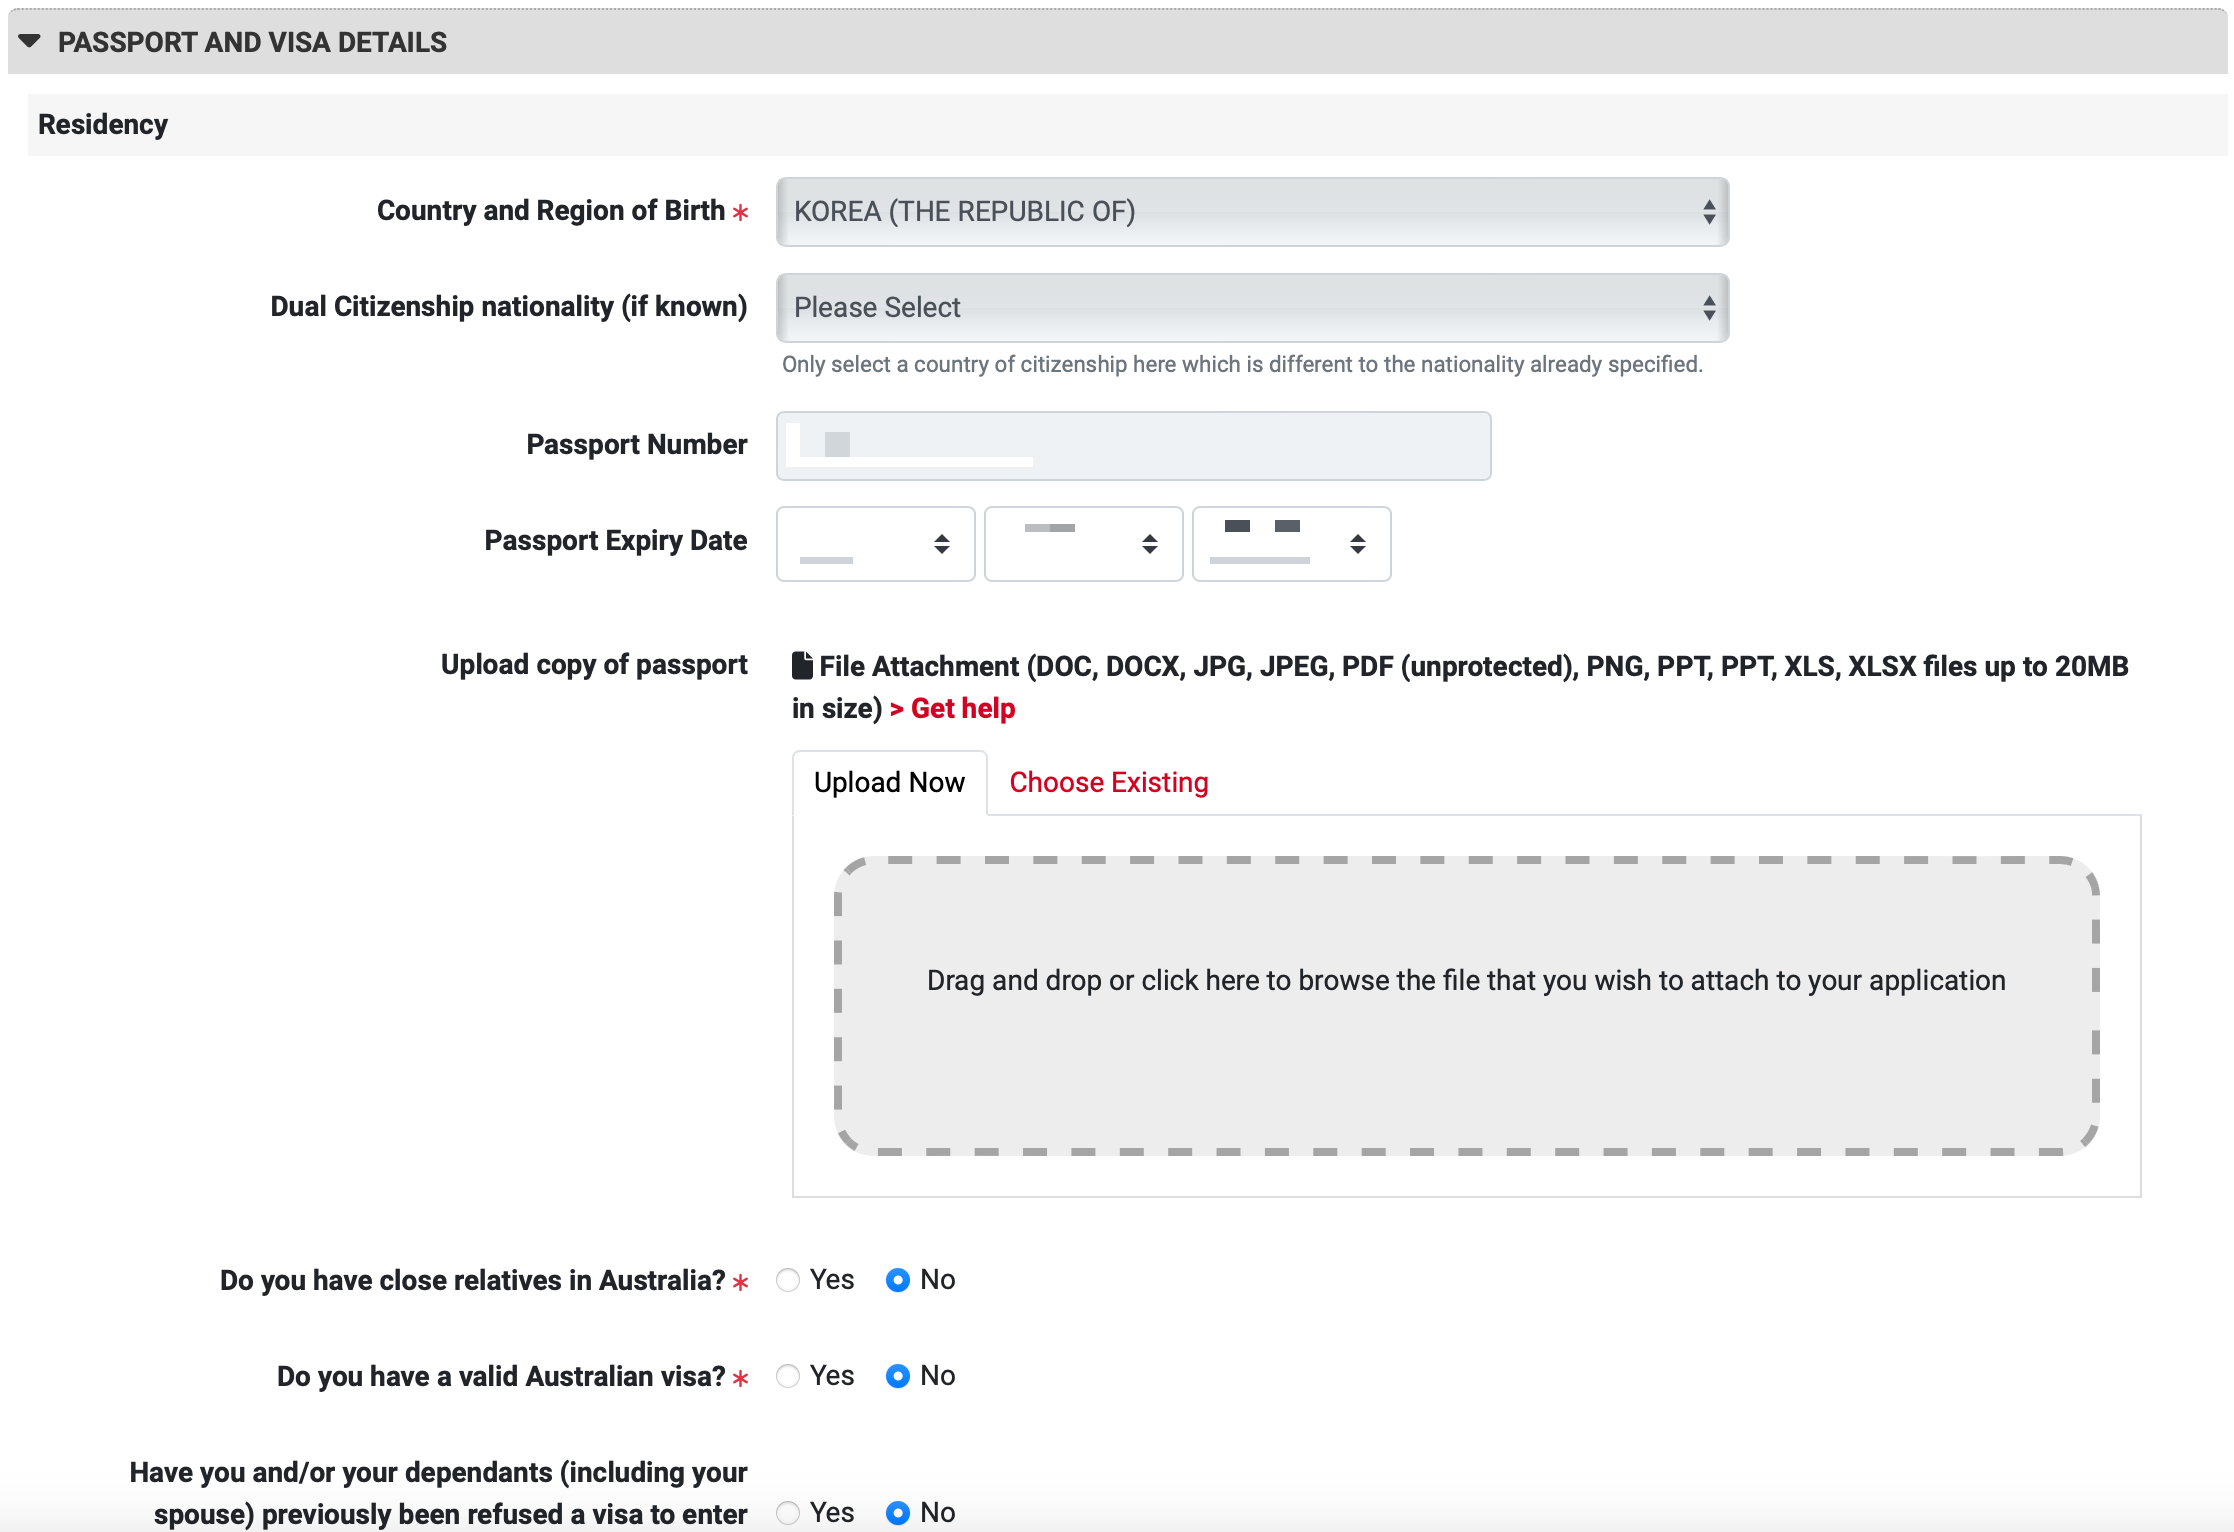Open Country and Region of Birth dropdown
This screenshot has height=1532, width=2234.
[x=1252, y=212]
